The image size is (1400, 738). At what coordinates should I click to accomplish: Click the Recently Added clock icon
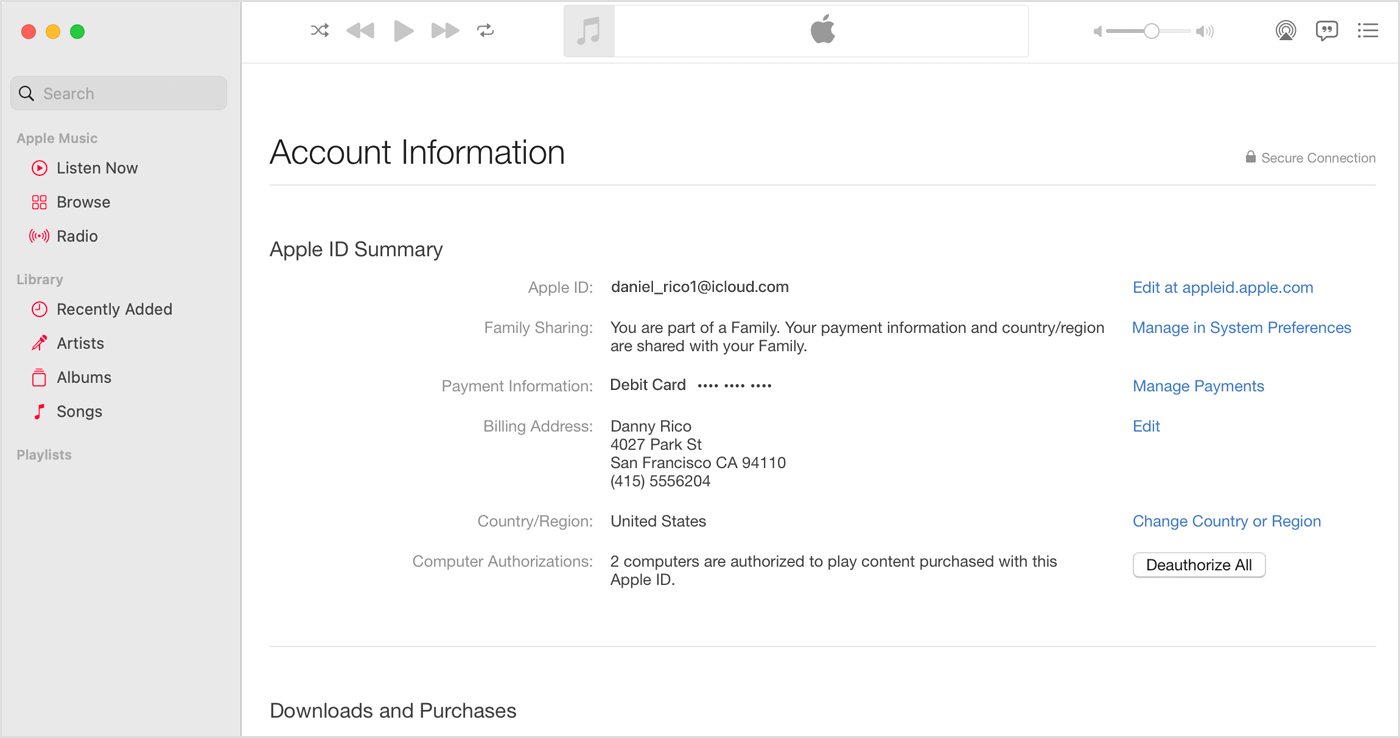(39, 309)
